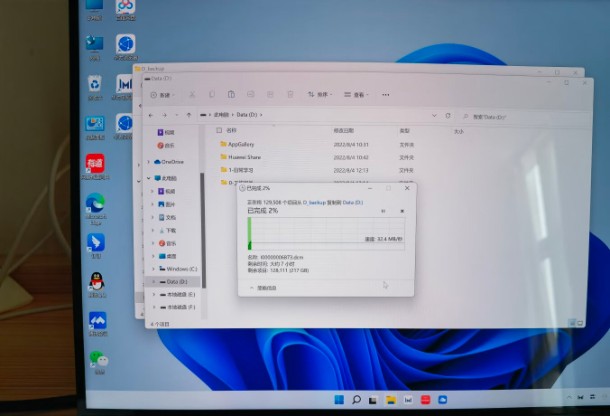Viewport: 610px width, 416px height.
Task: Click the up-arrow navigation button in Explorer
Action: pyautogui.click(x=190, y=116)
